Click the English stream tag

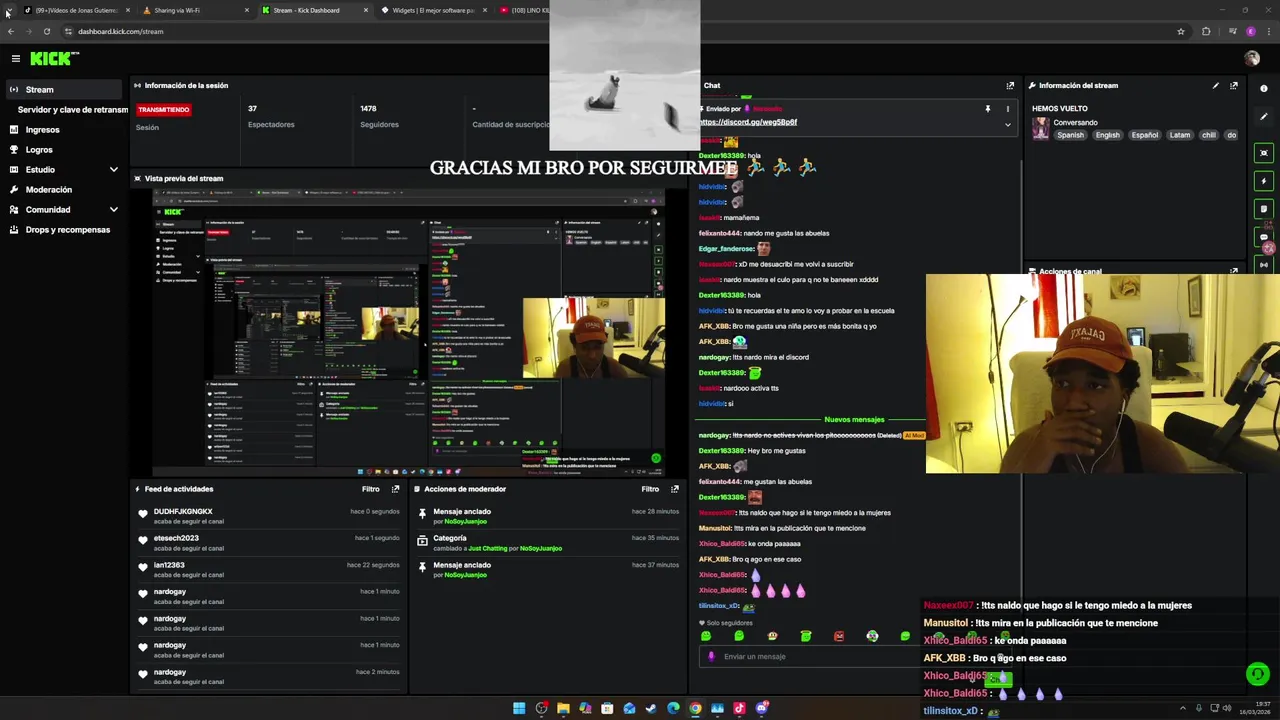tap(1107, 135)
